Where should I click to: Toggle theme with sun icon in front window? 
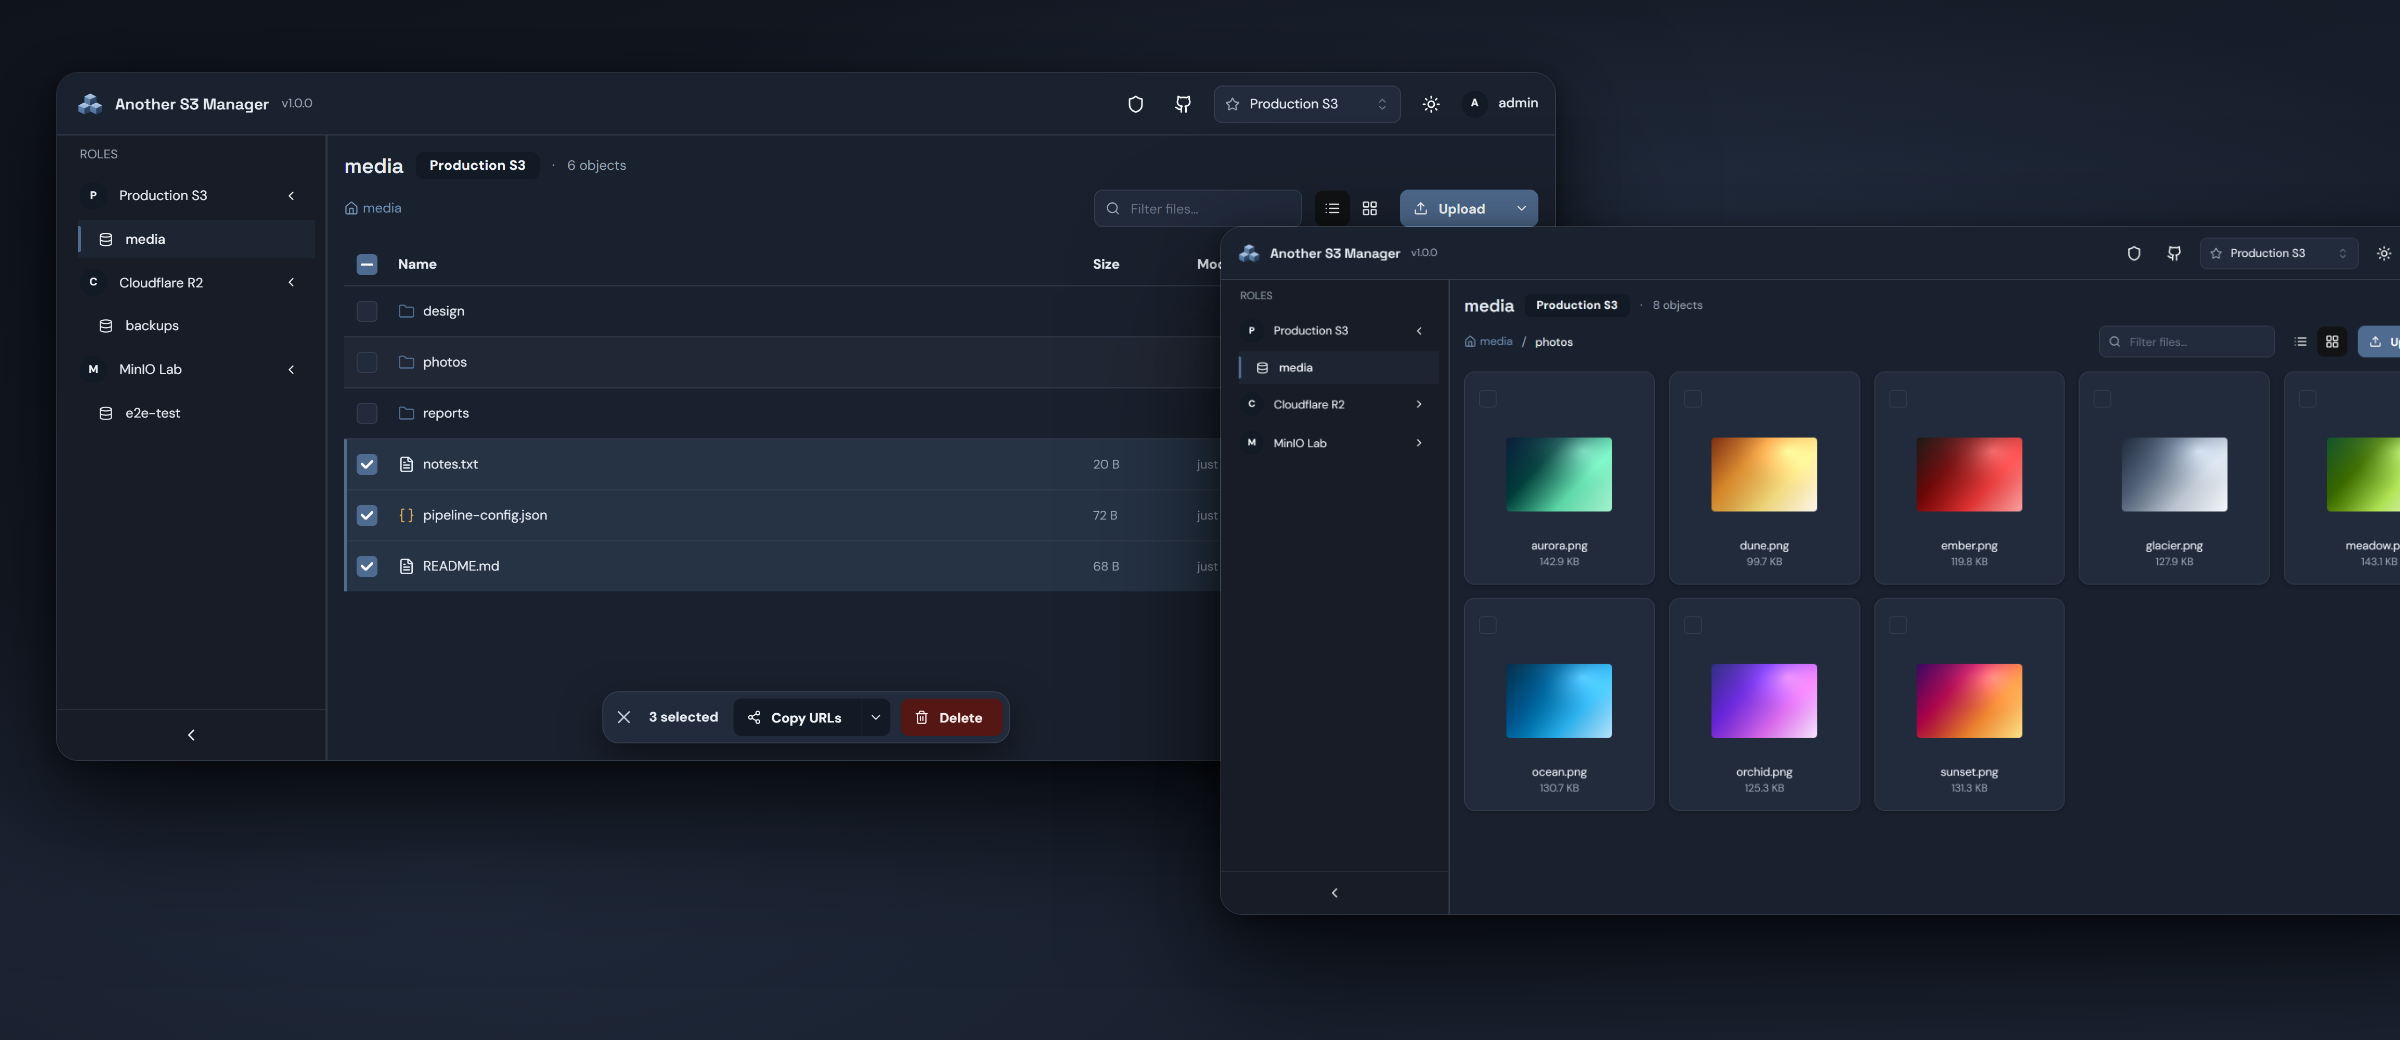coord(2384,254)
